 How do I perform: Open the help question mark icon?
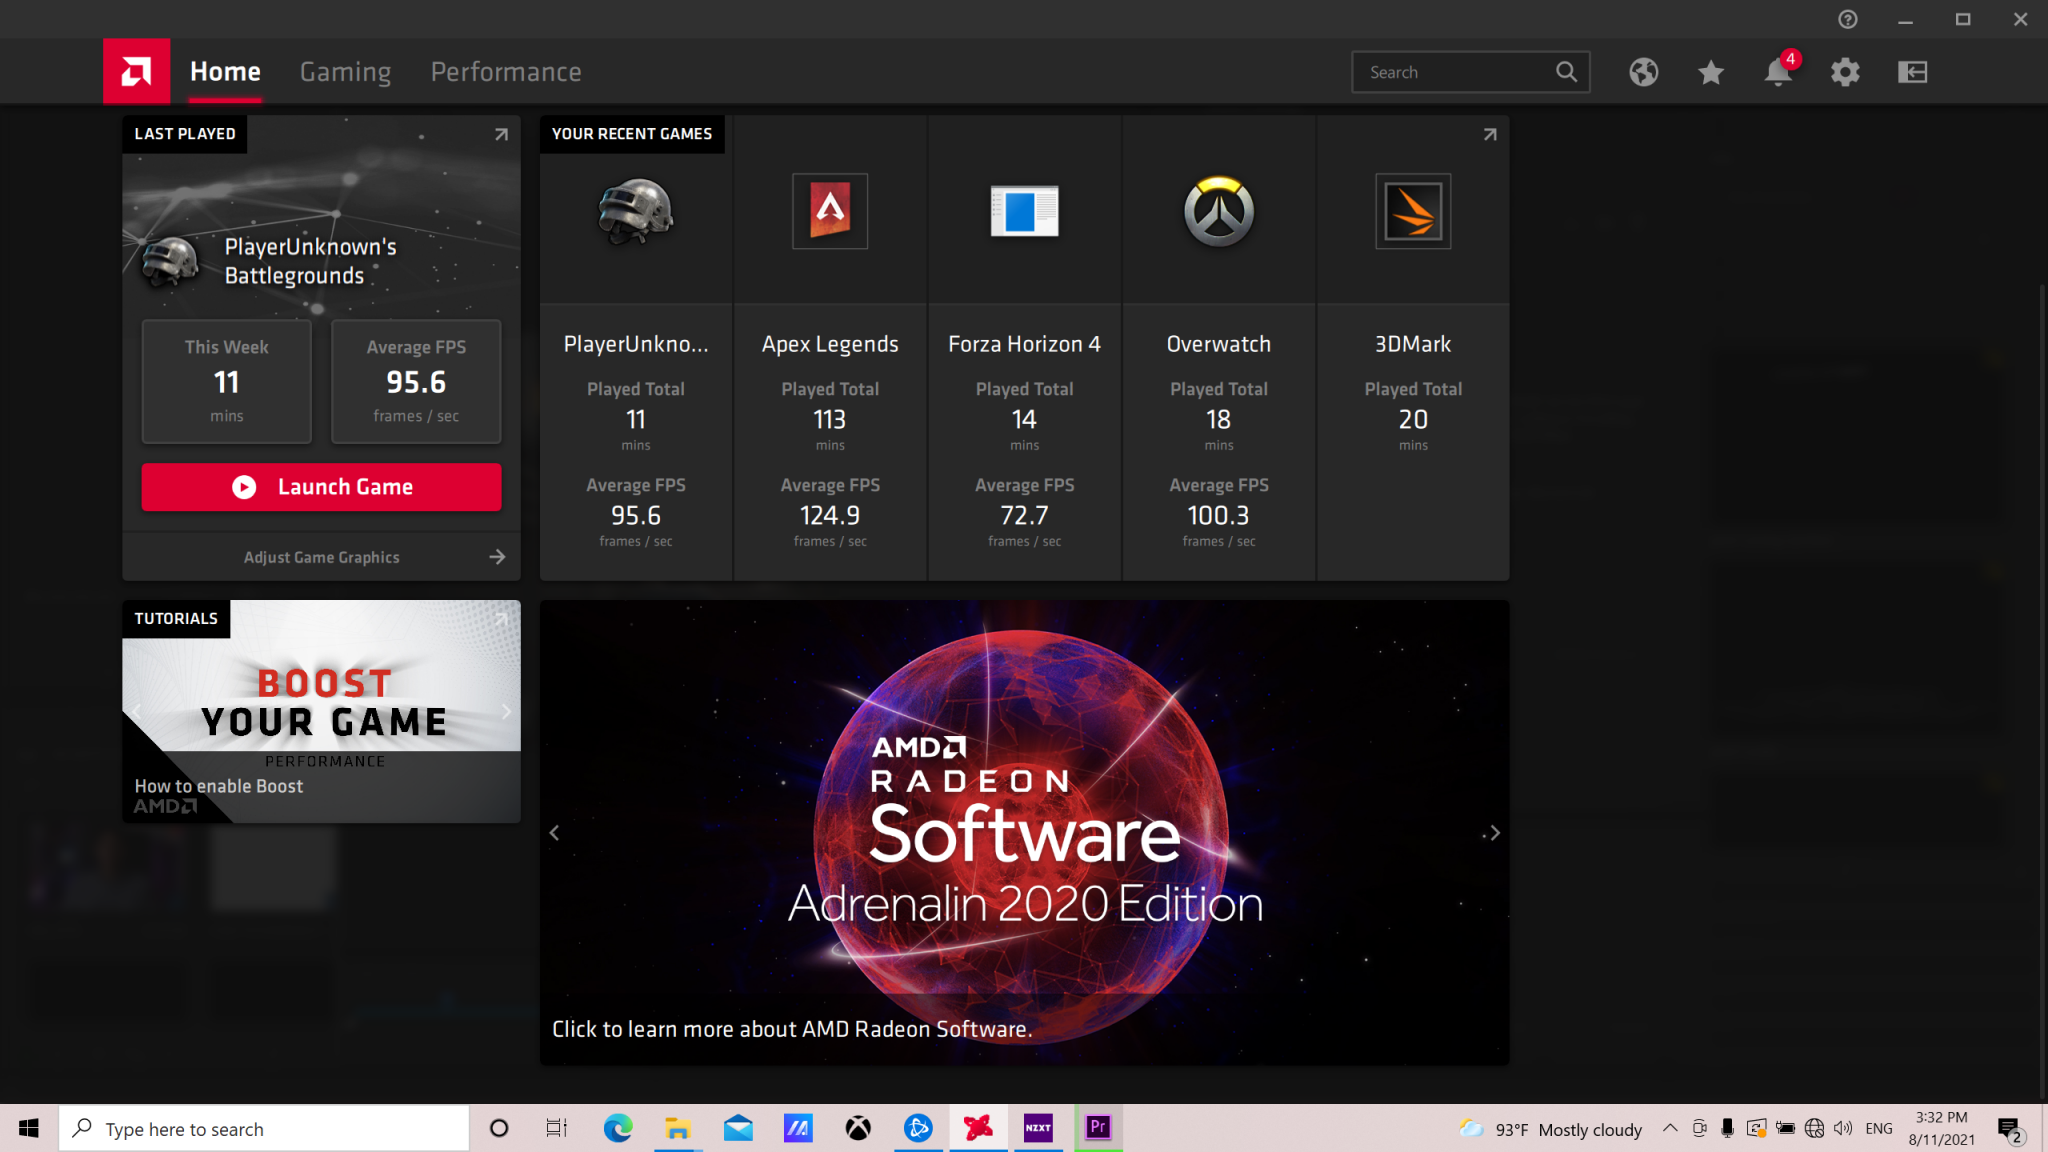(1848, 19)
